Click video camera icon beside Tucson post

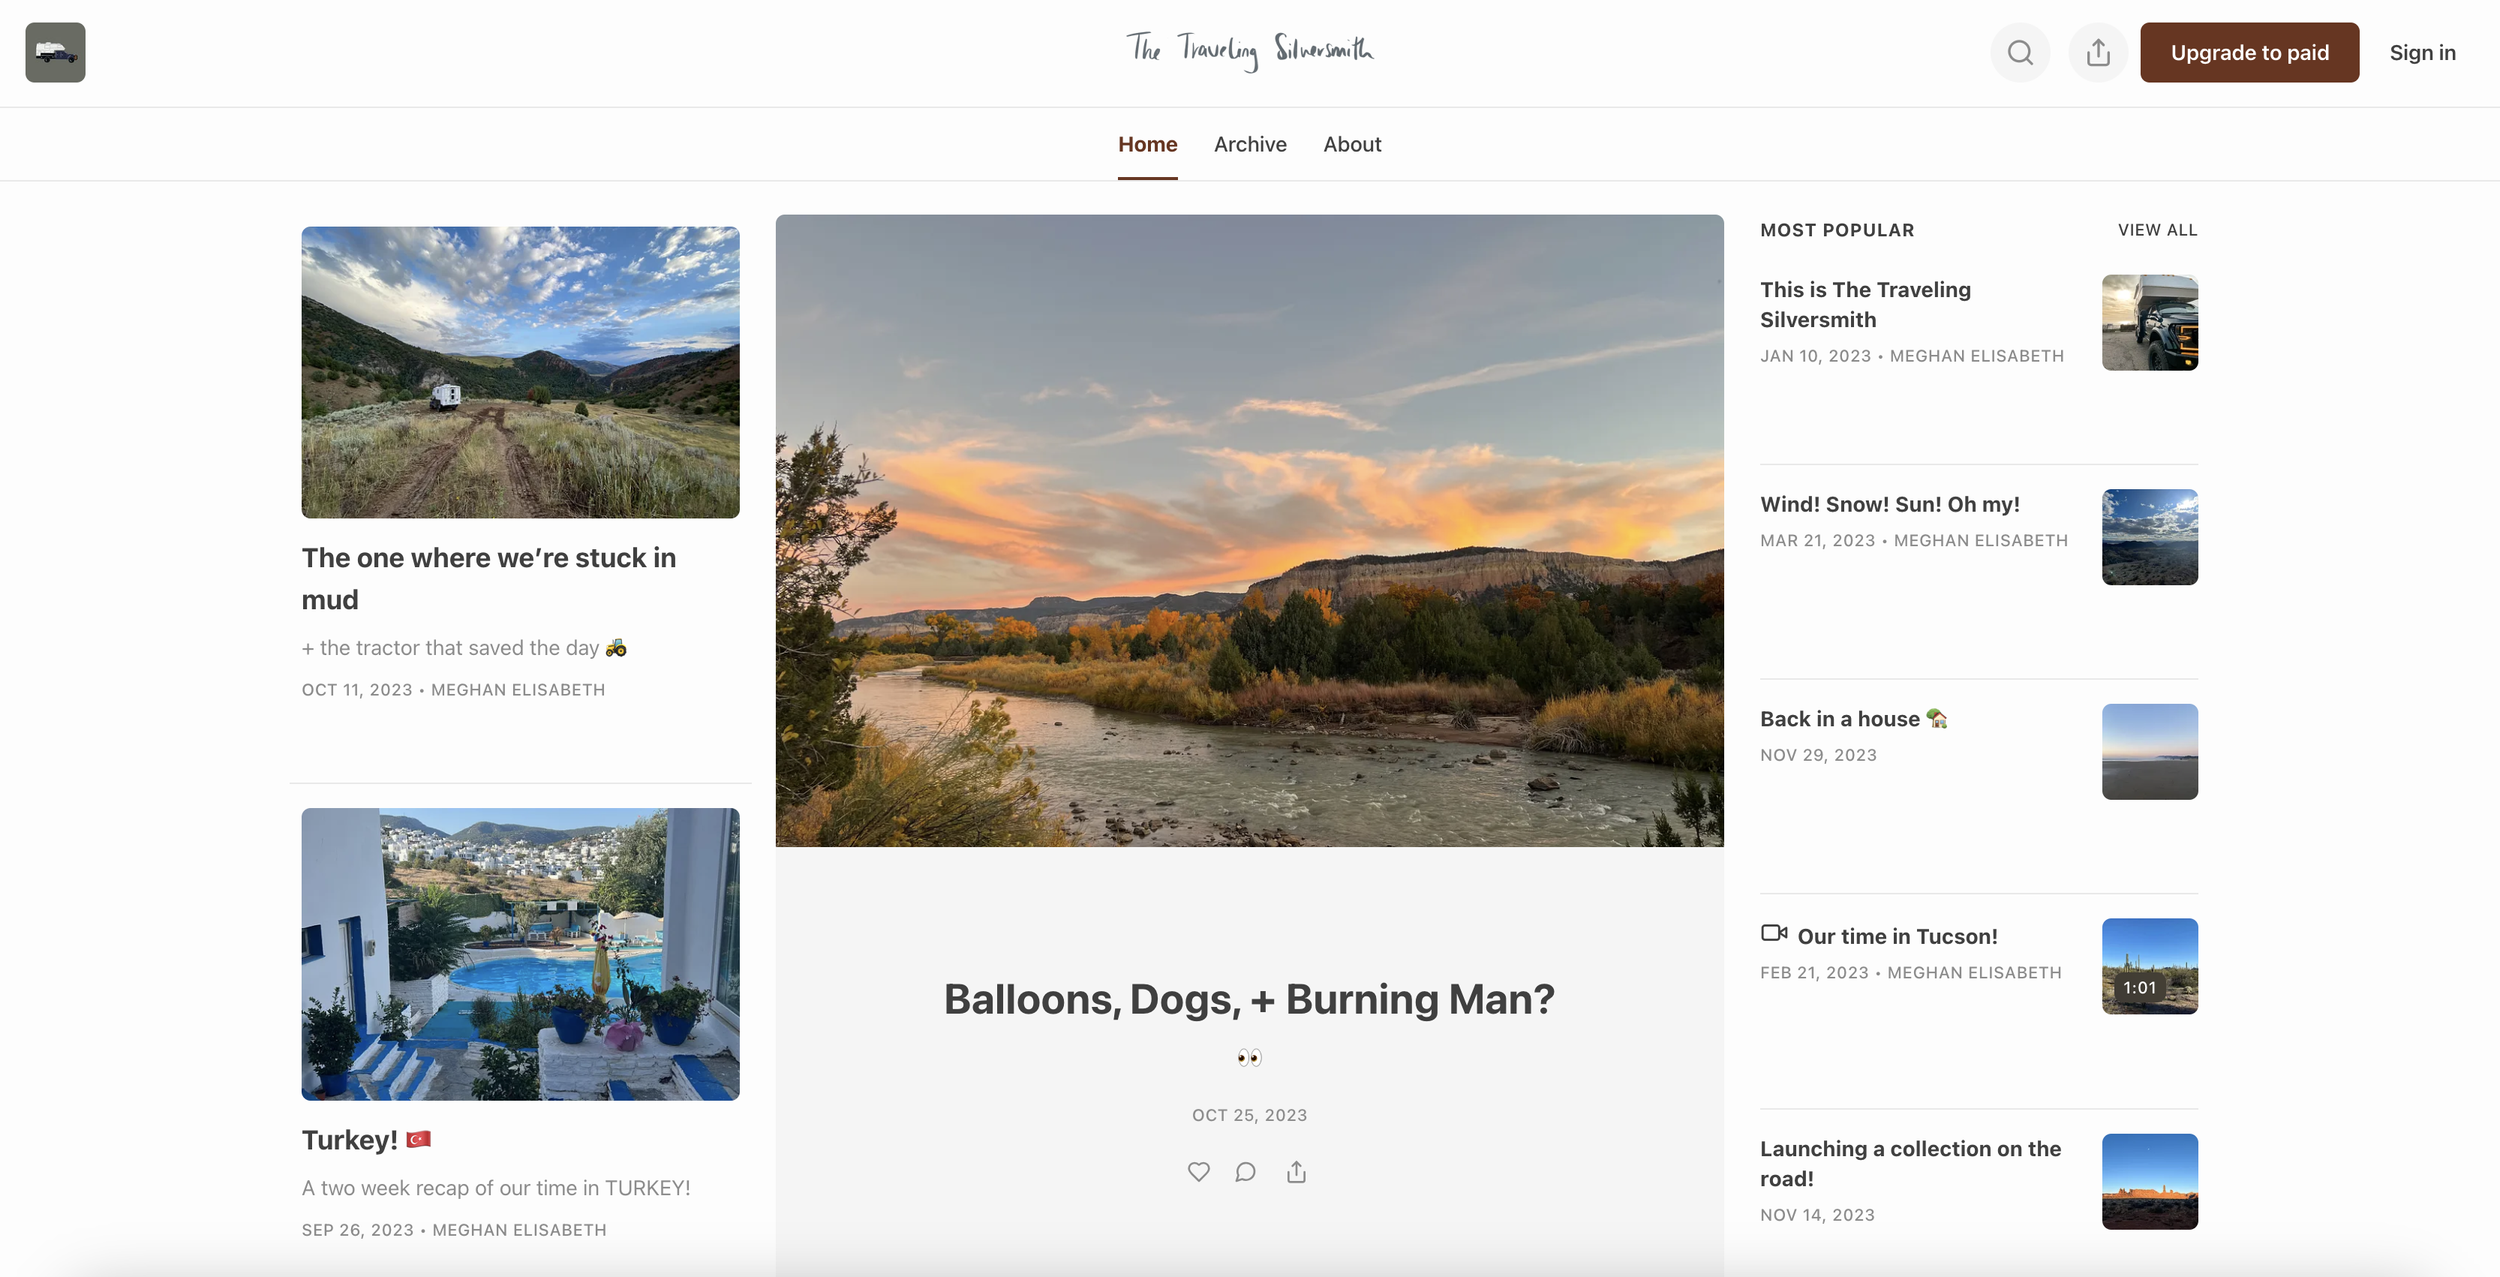click(1774, 933)
